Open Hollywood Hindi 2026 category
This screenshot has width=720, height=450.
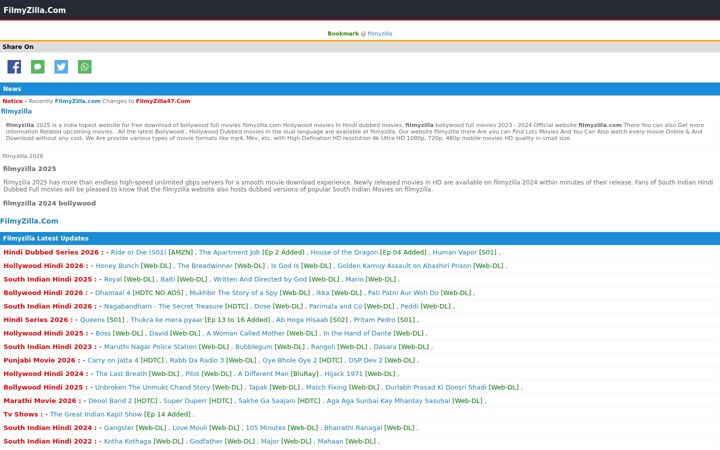[x=43, y=266]
